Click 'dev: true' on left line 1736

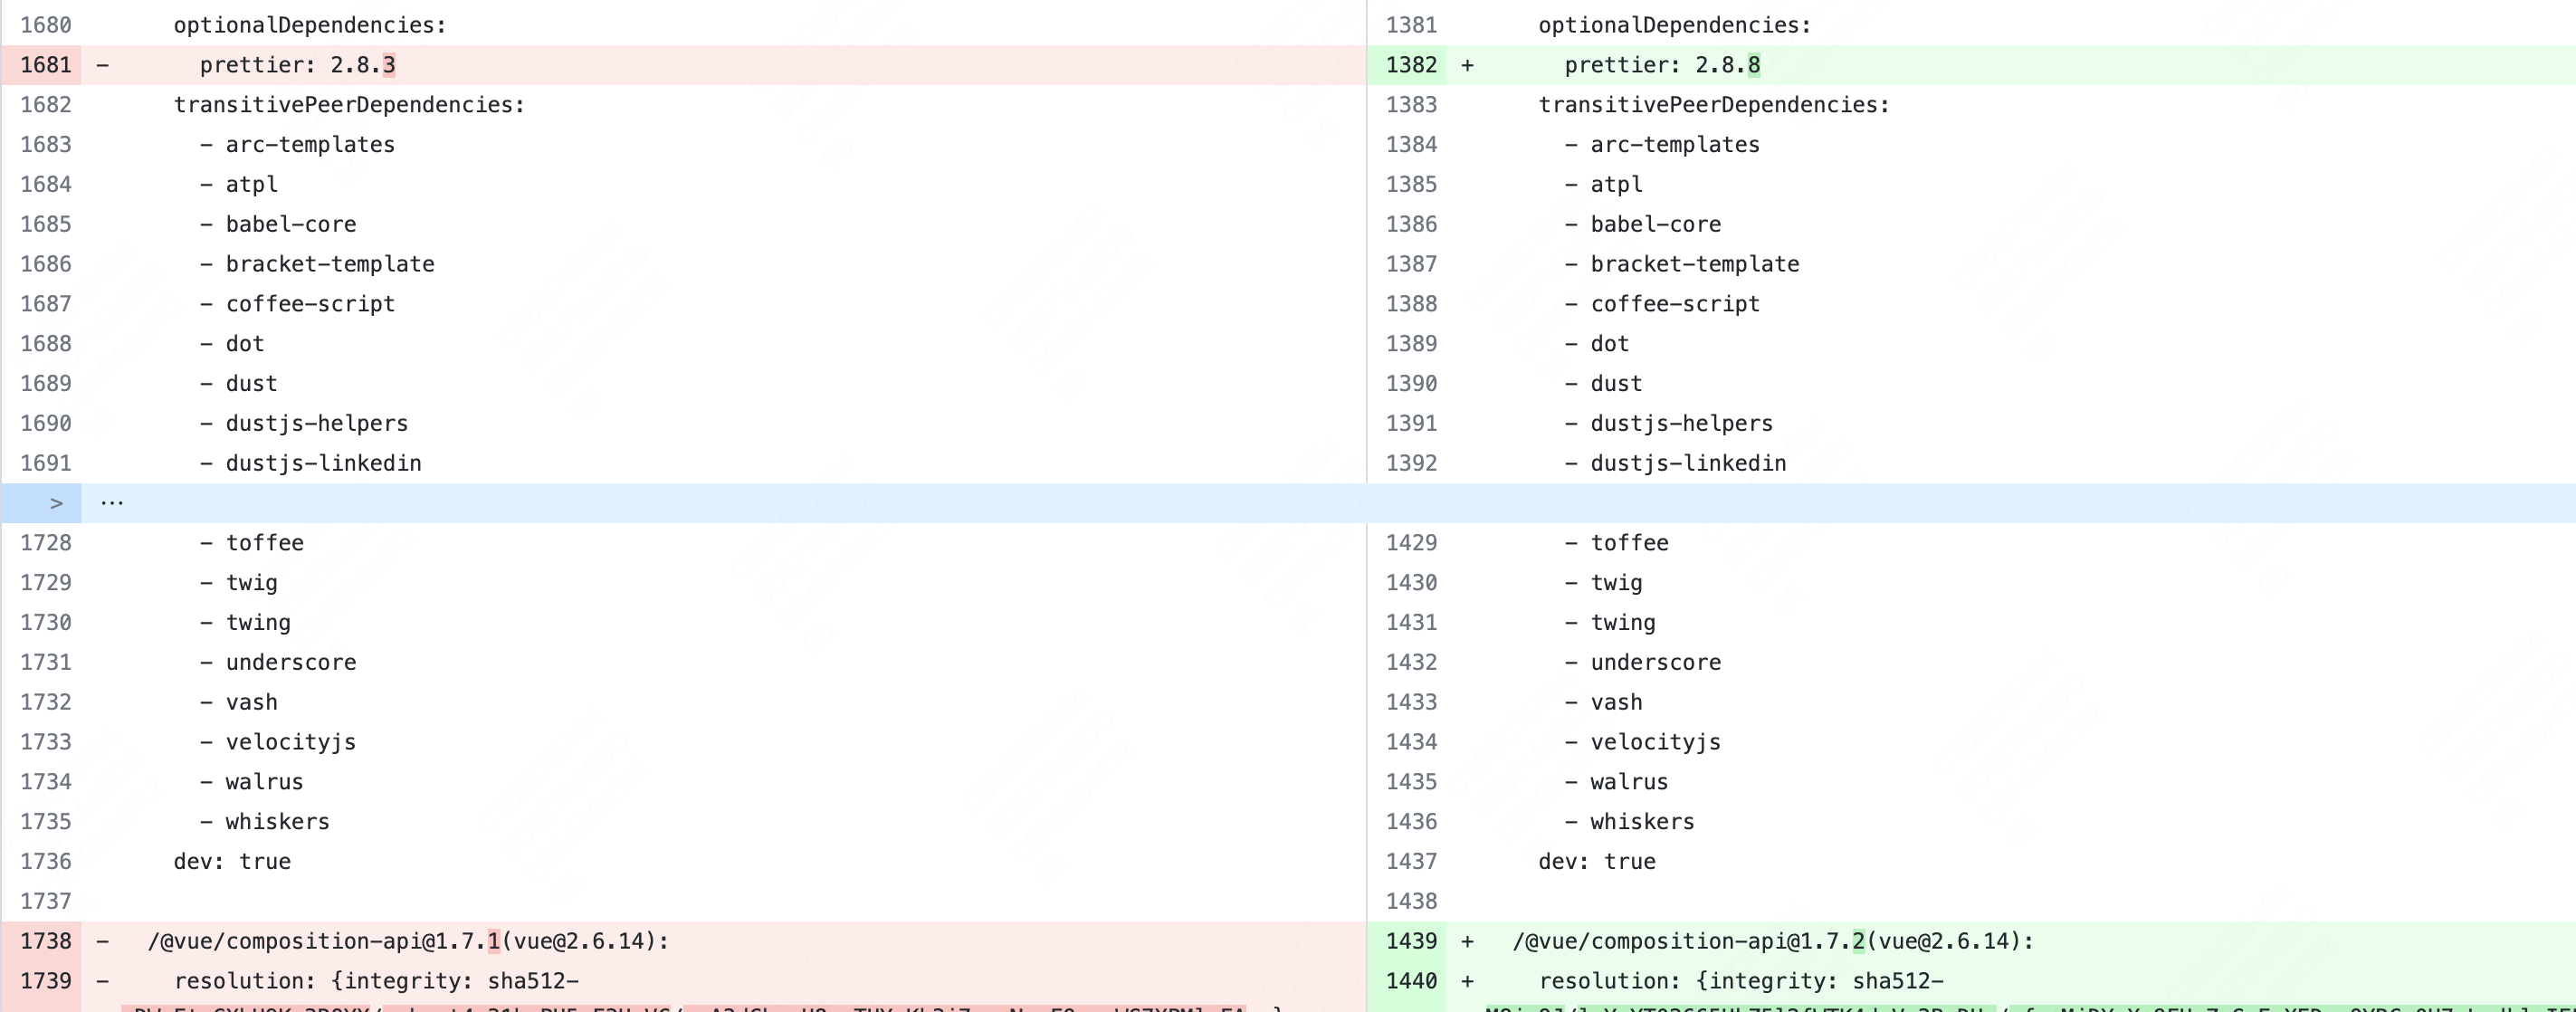tap(232, 861)
